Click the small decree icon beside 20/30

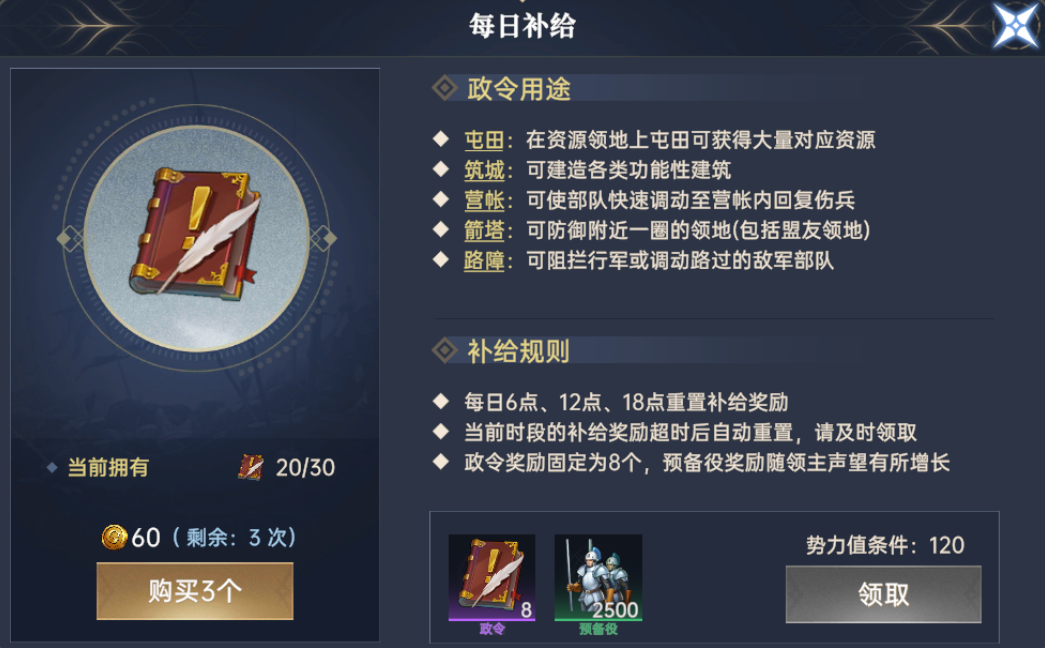(251, 467)
